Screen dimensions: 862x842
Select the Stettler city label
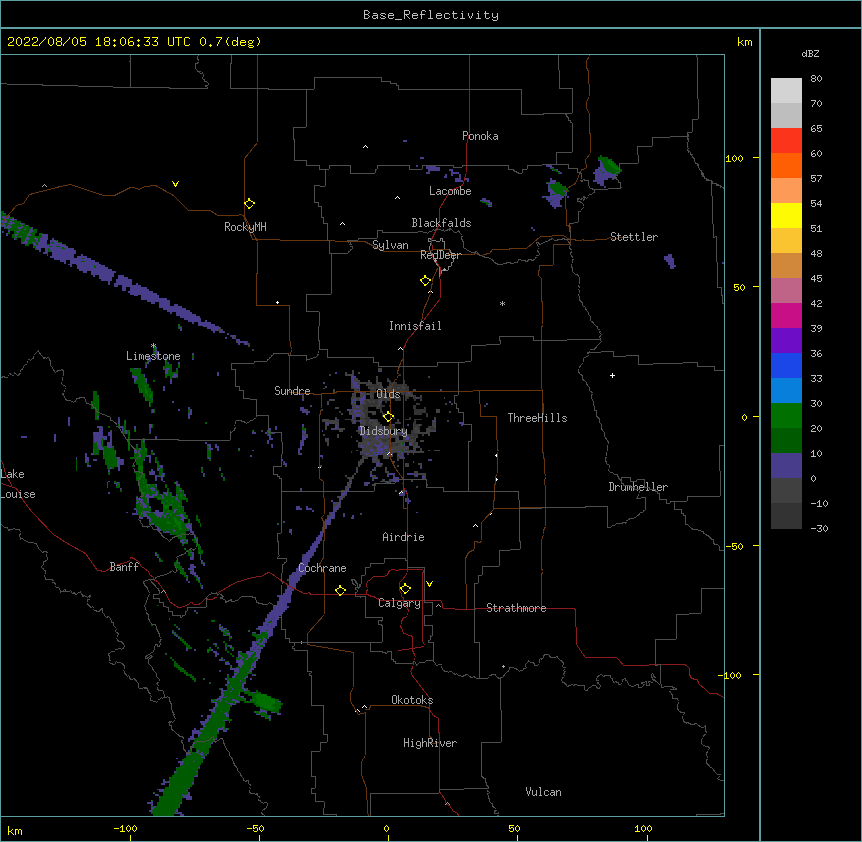pos(634,237)
